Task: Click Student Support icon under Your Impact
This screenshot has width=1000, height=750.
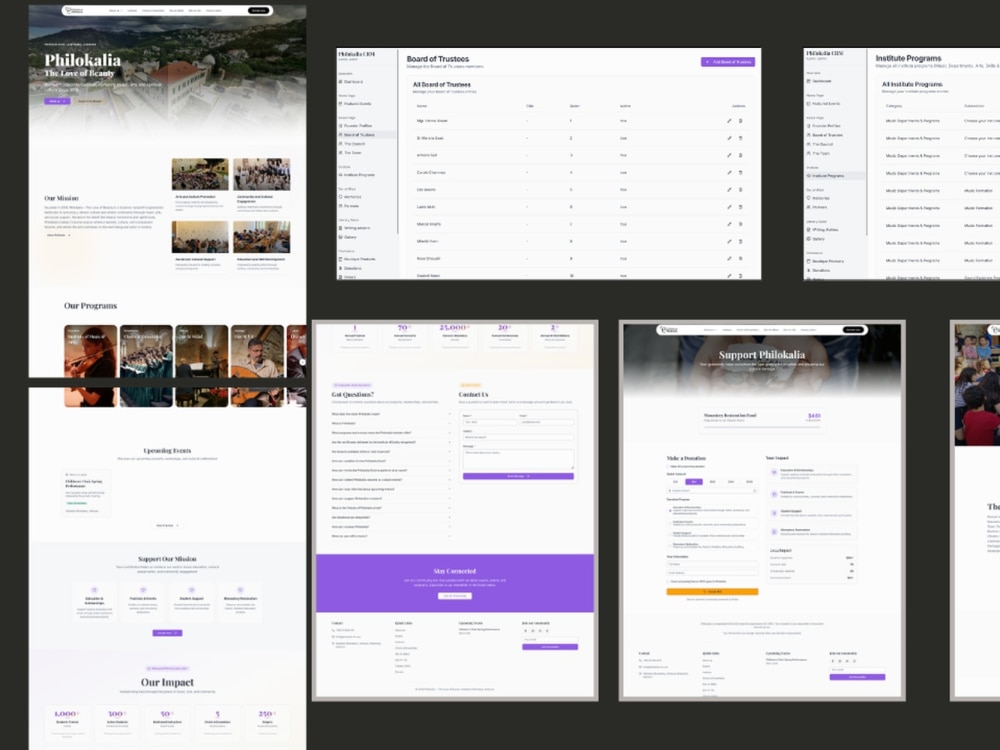Action: [x=774, y=513]
